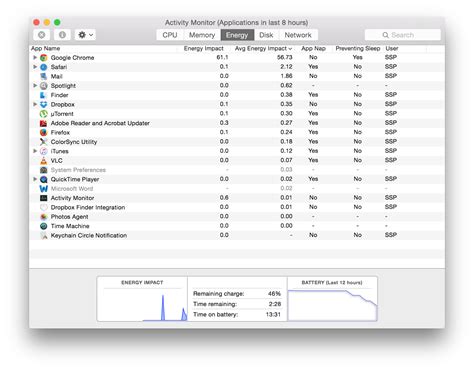Click the Dropbox Finder Integration icon

[44, 207]
